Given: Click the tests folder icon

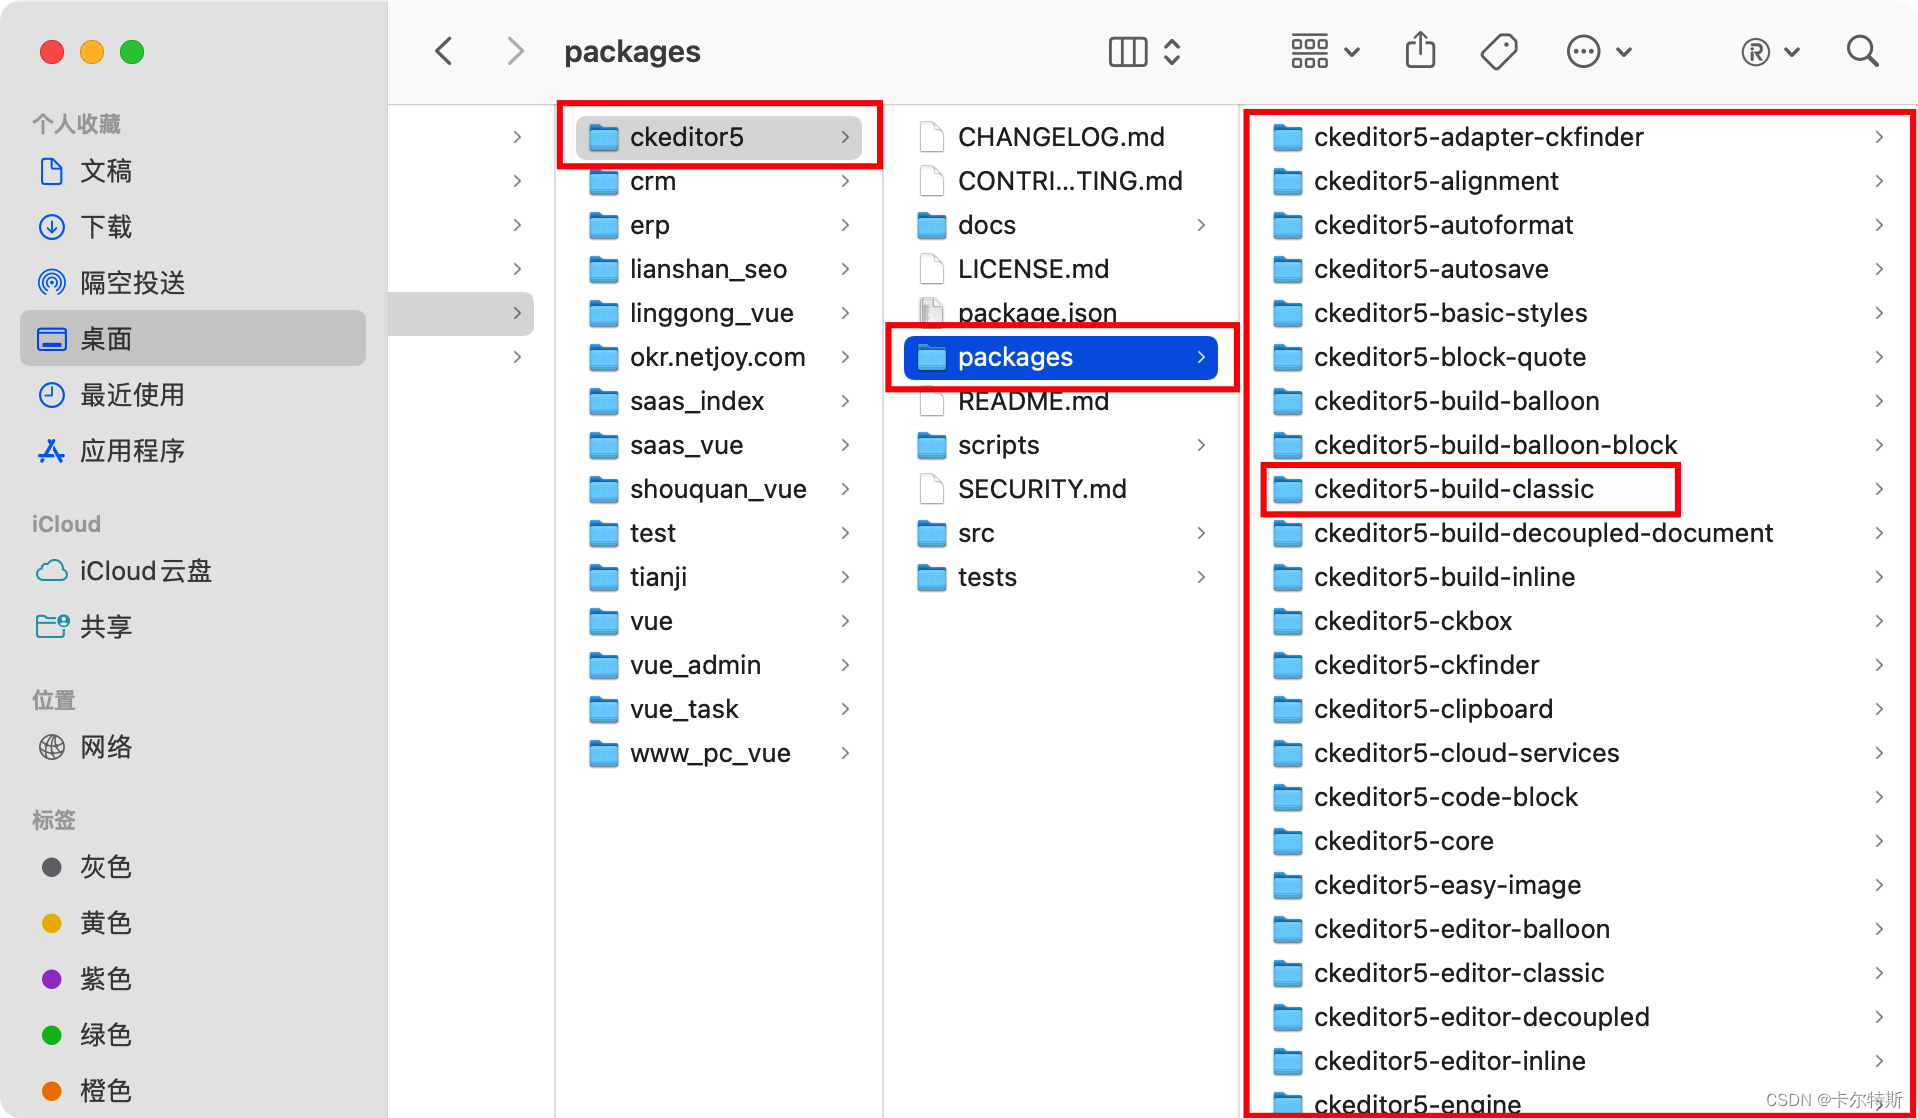Looking at the screenshot, I should point(931,577).
